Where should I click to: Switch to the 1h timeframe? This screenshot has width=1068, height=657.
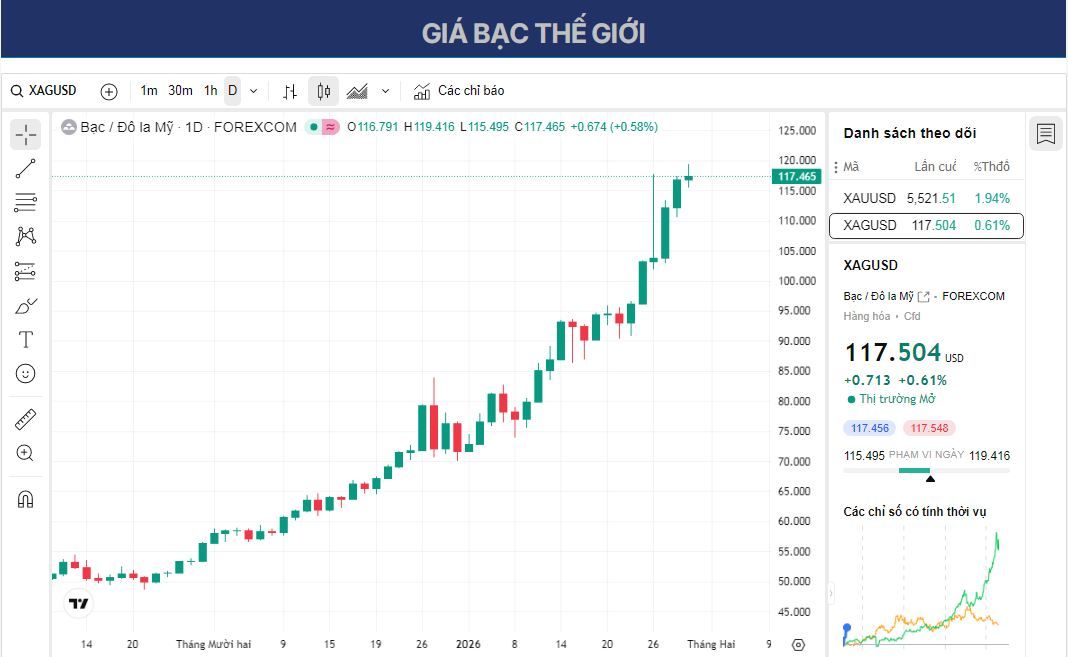pos(210,91)
